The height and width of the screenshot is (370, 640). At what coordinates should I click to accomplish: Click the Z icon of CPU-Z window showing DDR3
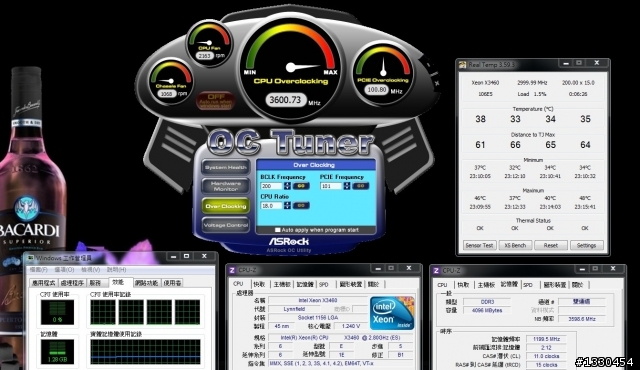point(436,270)
